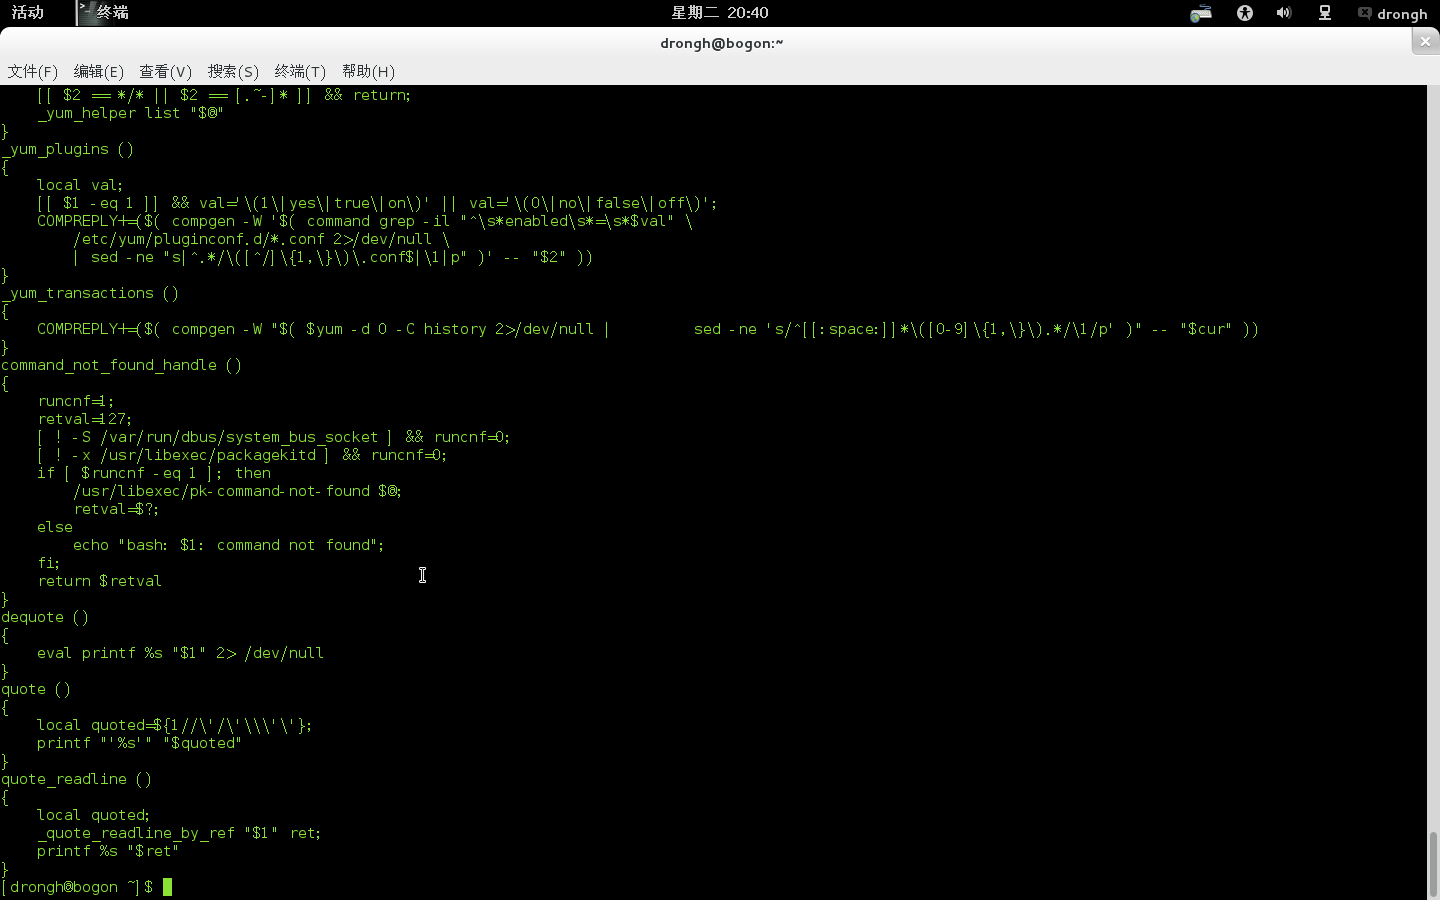Open the drongh user menu
Viewport: 1440px width, 900px height.
click(x=1392, y=13)
